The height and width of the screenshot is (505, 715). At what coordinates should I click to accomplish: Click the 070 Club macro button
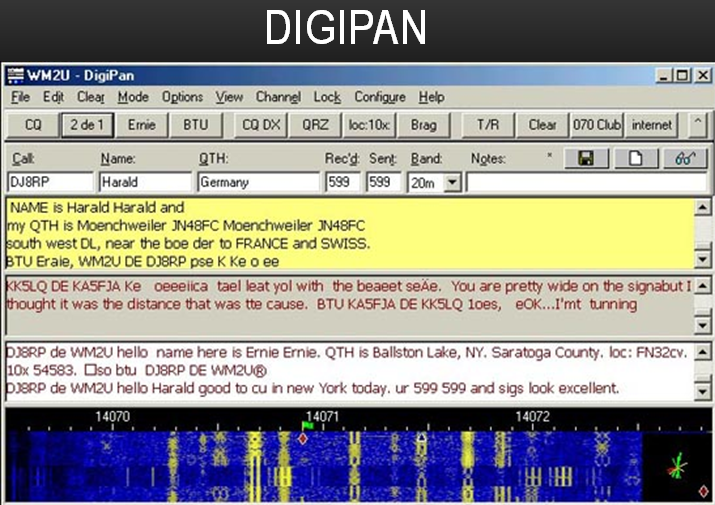click(597, 125)
